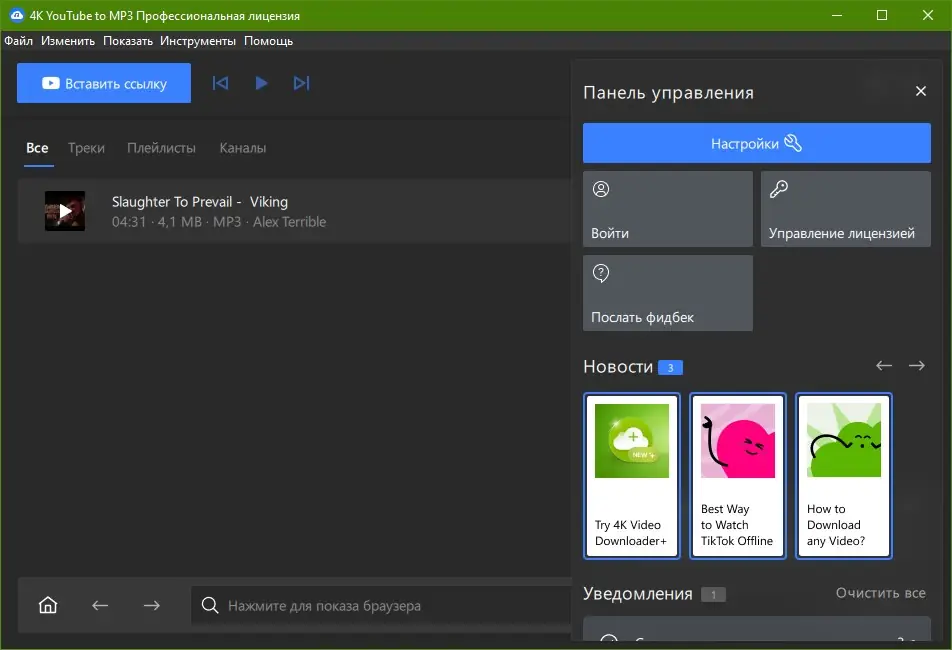Select the Slaughter To Prevail - Viking title
This screenshot has height=650, width=952.
(200, 201)
